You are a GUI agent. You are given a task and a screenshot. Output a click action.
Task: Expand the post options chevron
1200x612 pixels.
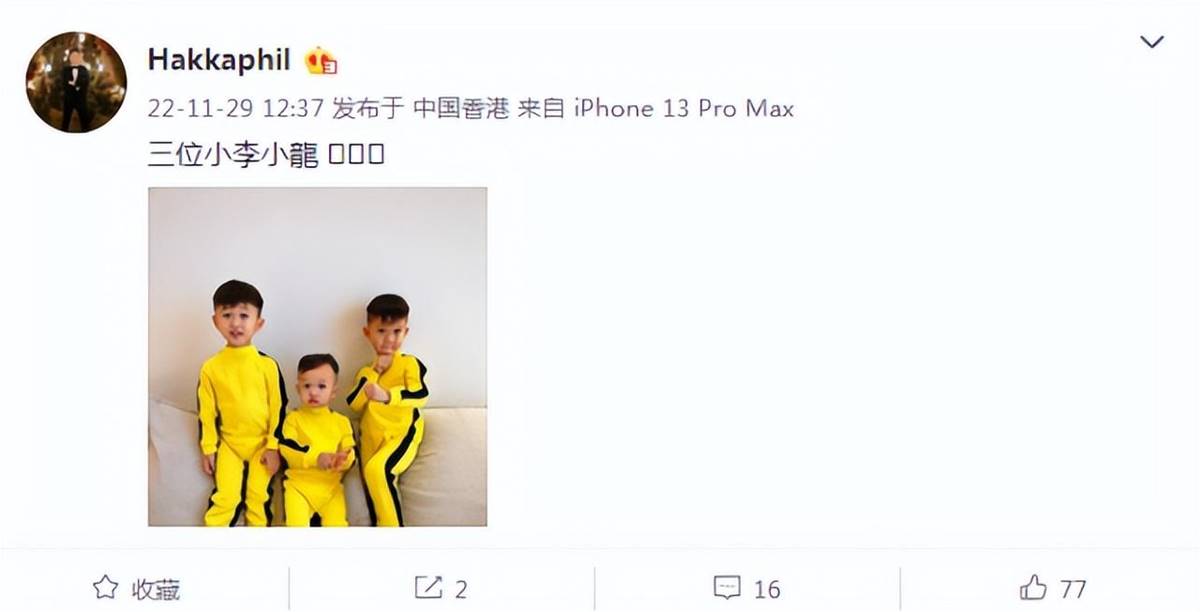coord(1152,42)
